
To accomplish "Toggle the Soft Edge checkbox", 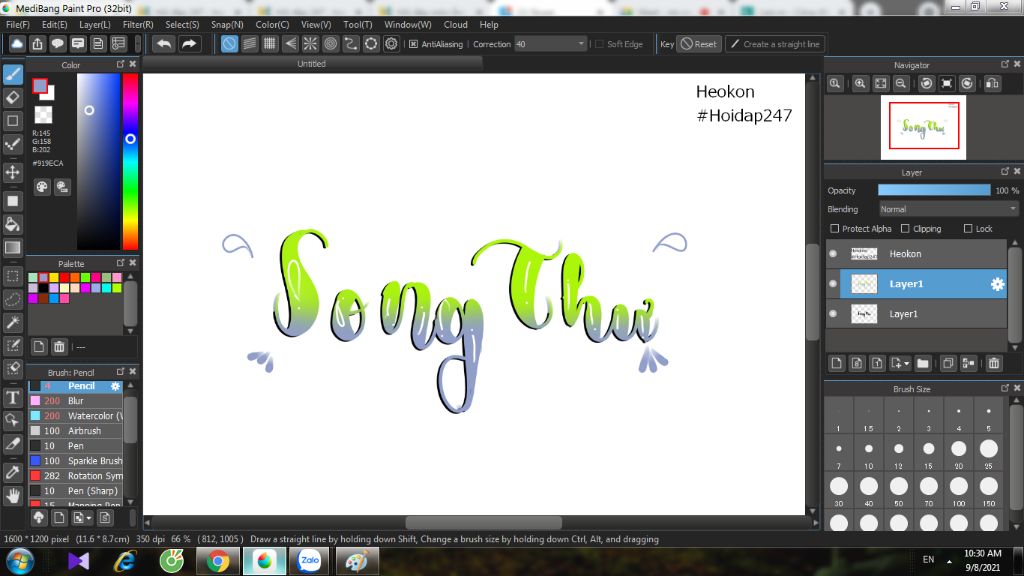I will pos(599,44).
